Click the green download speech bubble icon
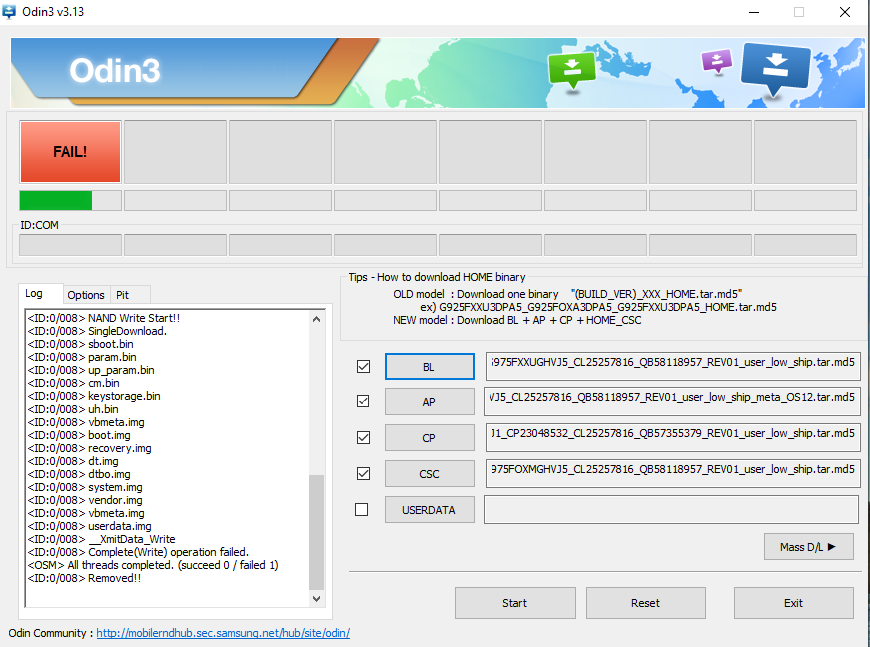870x647 pixels. point(571,69)
